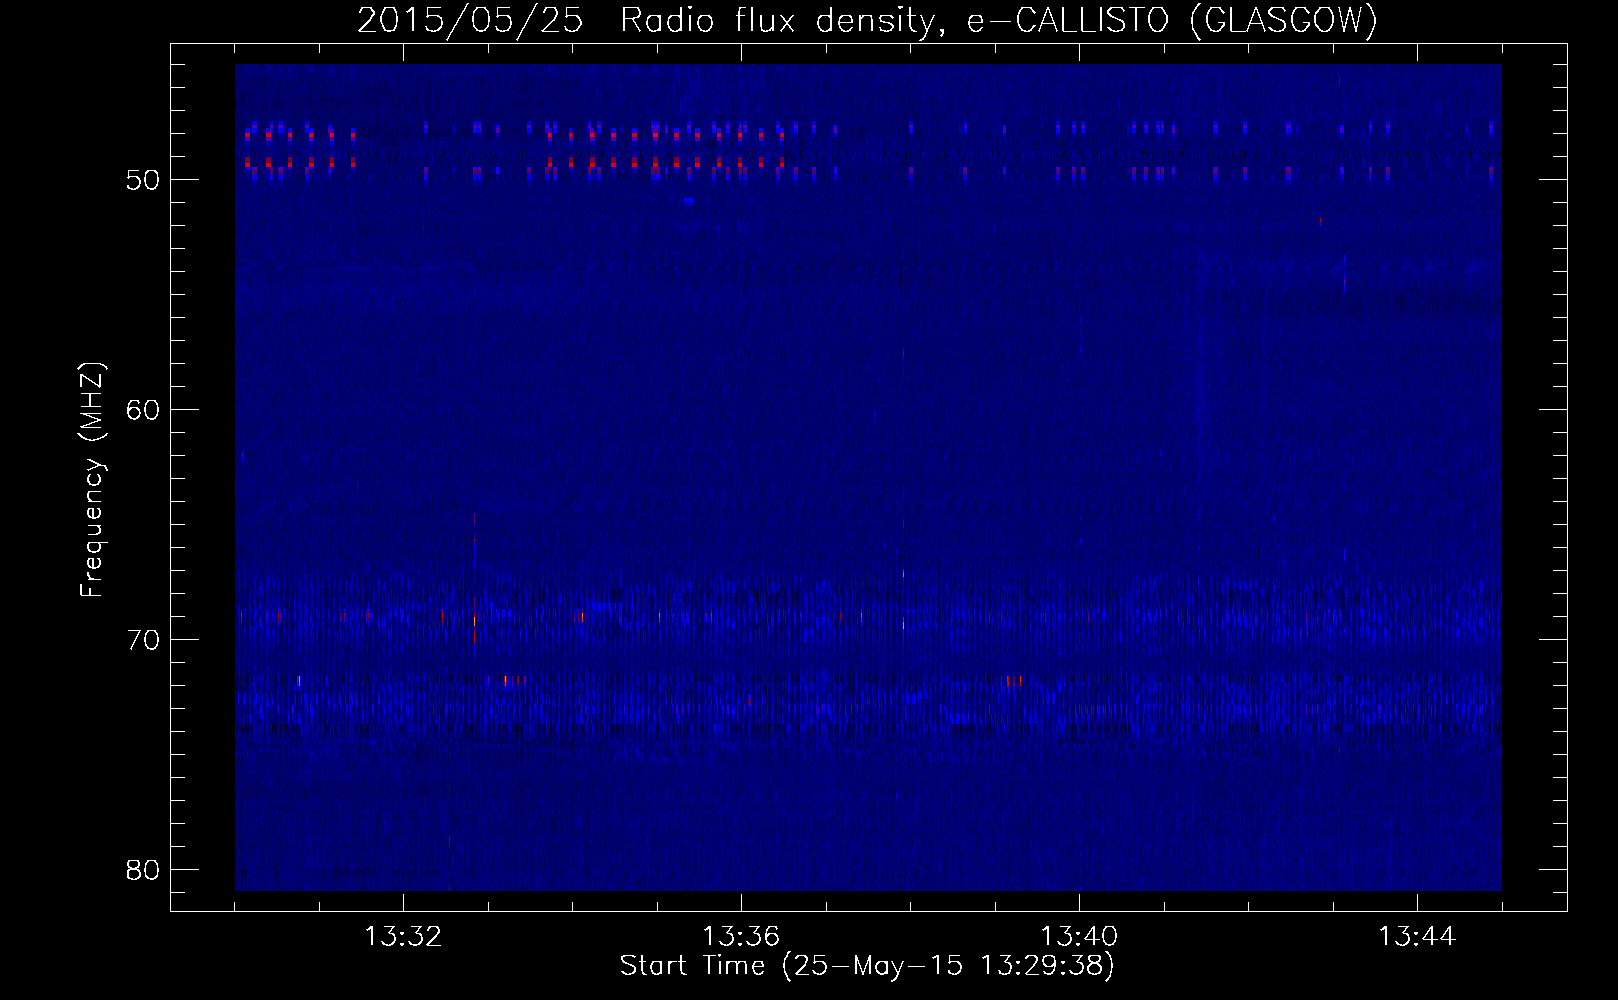Viewport: 1618px width, 1000px height.
Task: Click the time tick label 13:40
Action: [1079, 937]
